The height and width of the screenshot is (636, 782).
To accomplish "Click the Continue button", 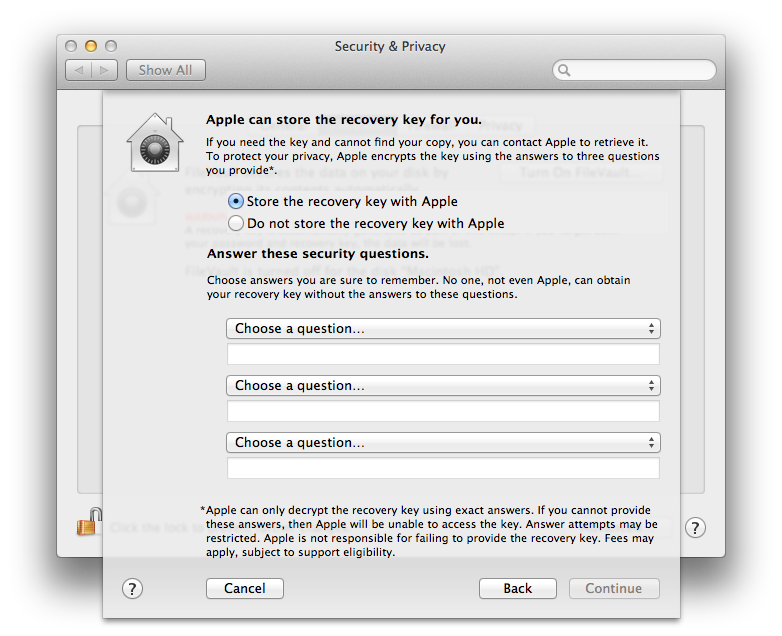I will click(x=614, y=589).
